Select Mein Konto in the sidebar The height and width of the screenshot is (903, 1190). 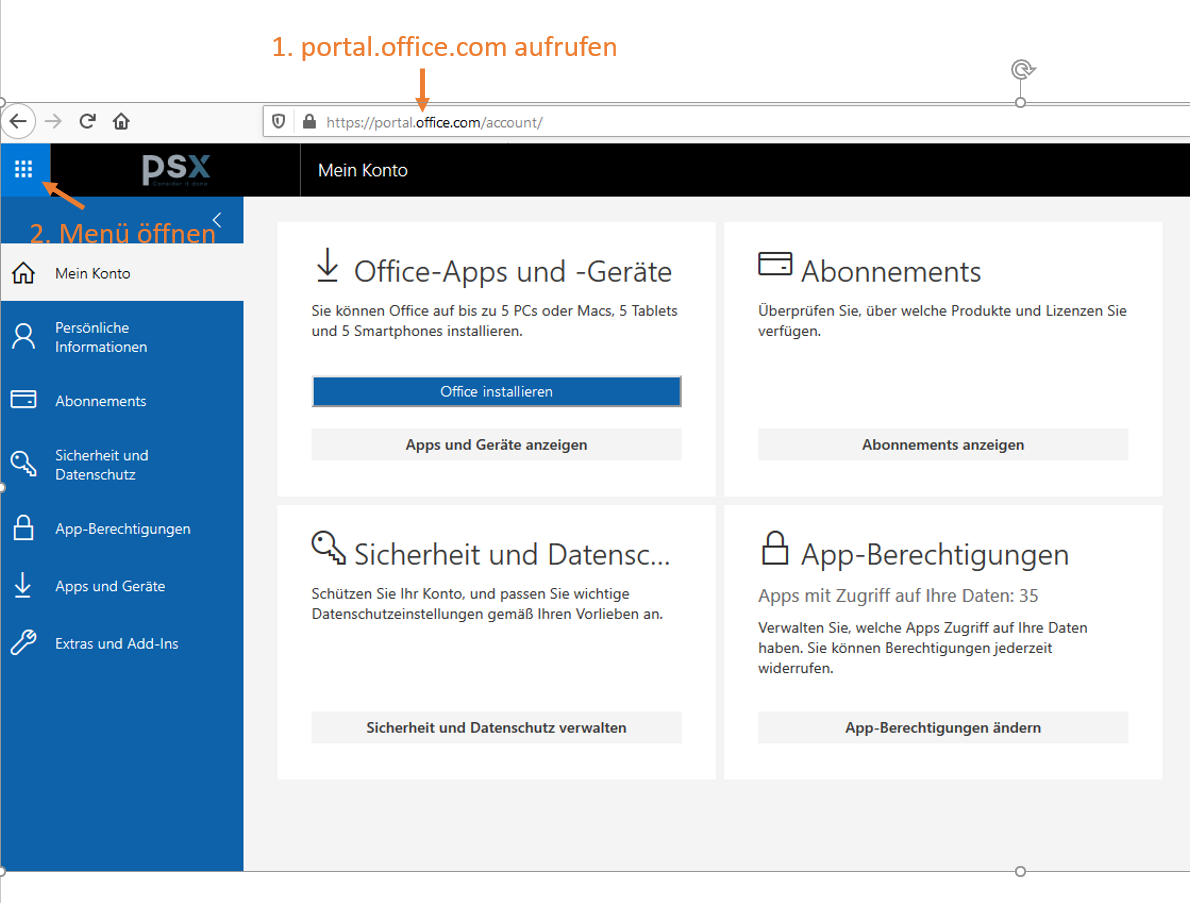(92, 273)
